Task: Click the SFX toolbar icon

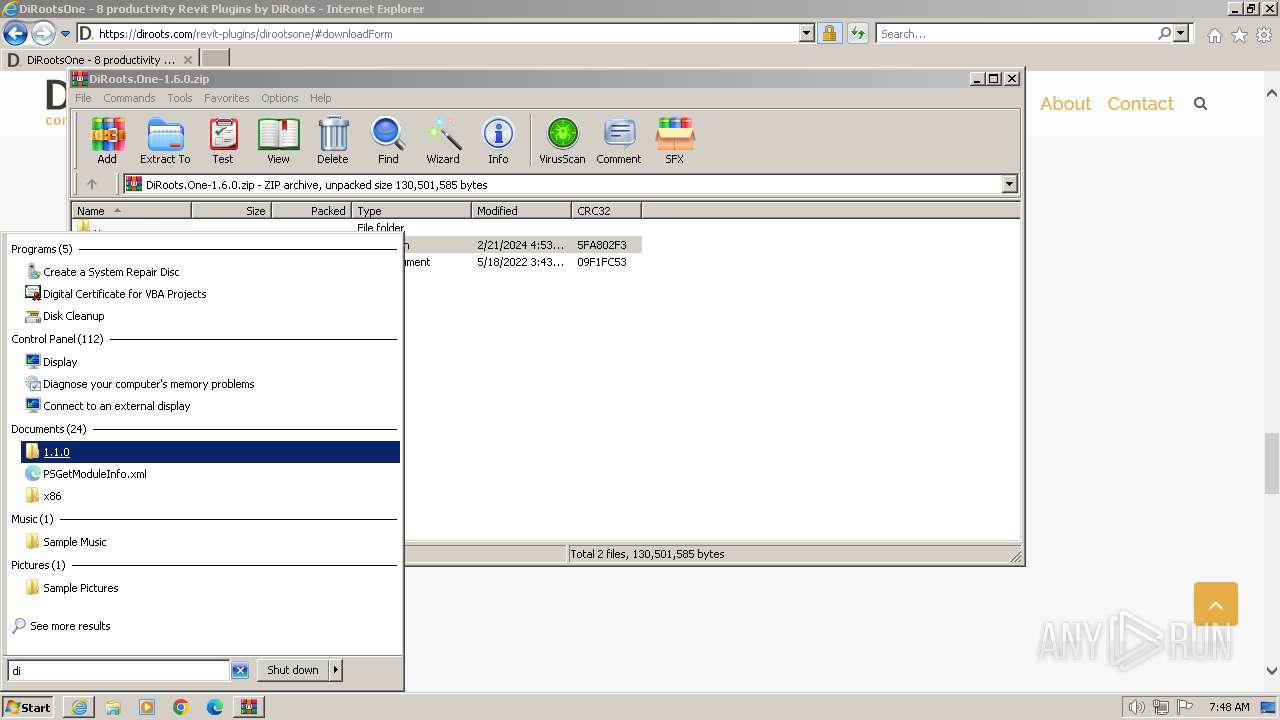Action: coord(675,140)
